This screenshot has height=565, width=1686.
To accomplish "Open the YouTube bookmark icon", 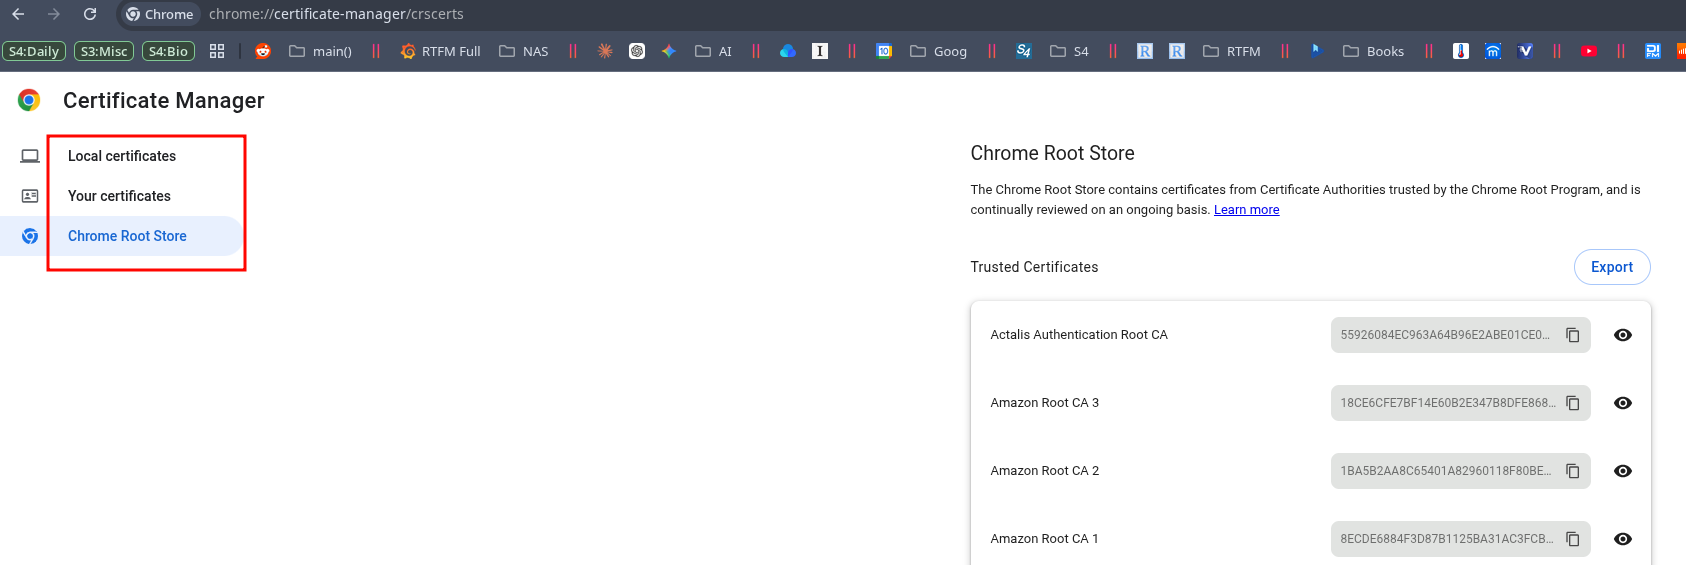I will tap(1589, 51).
